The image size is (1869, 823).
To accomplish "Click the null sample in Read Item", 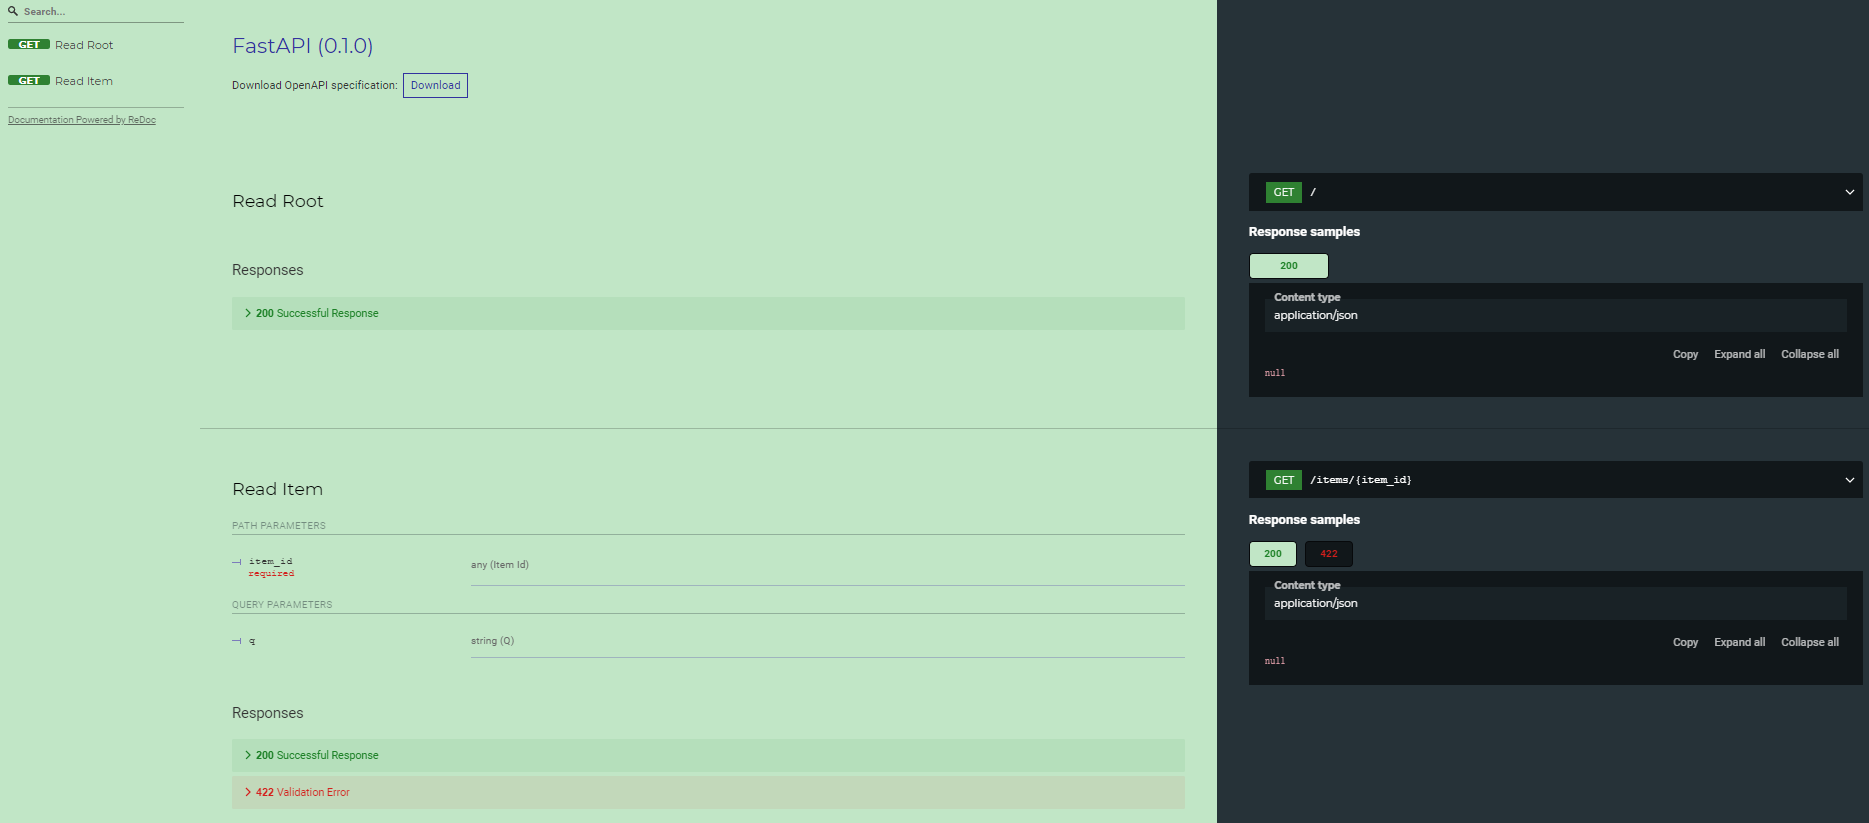I will pos(1275,661).
